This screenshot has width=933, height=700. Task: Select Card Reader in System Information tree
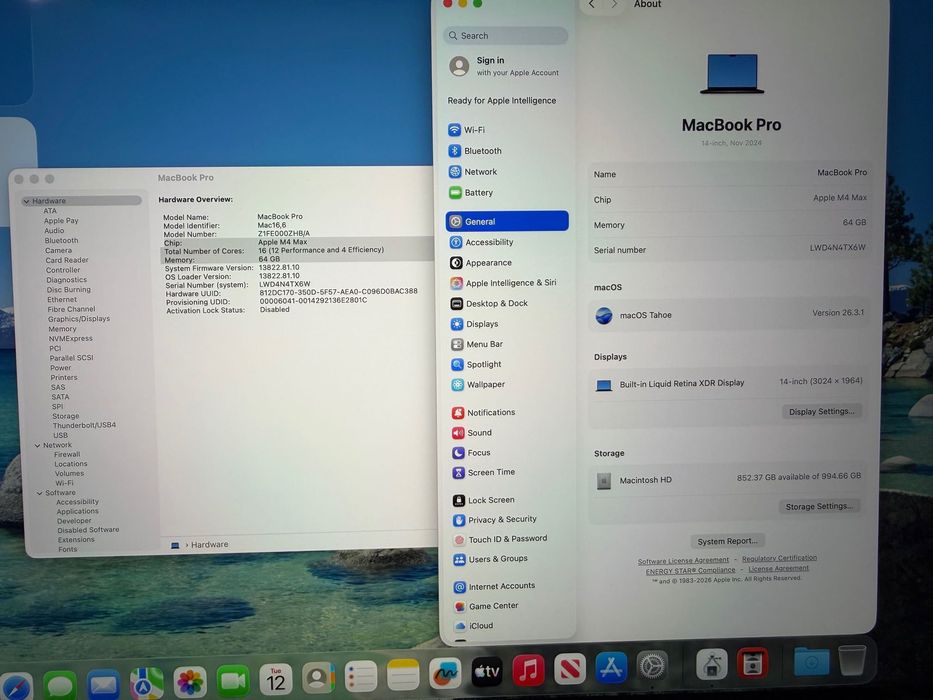coord(67,260)
